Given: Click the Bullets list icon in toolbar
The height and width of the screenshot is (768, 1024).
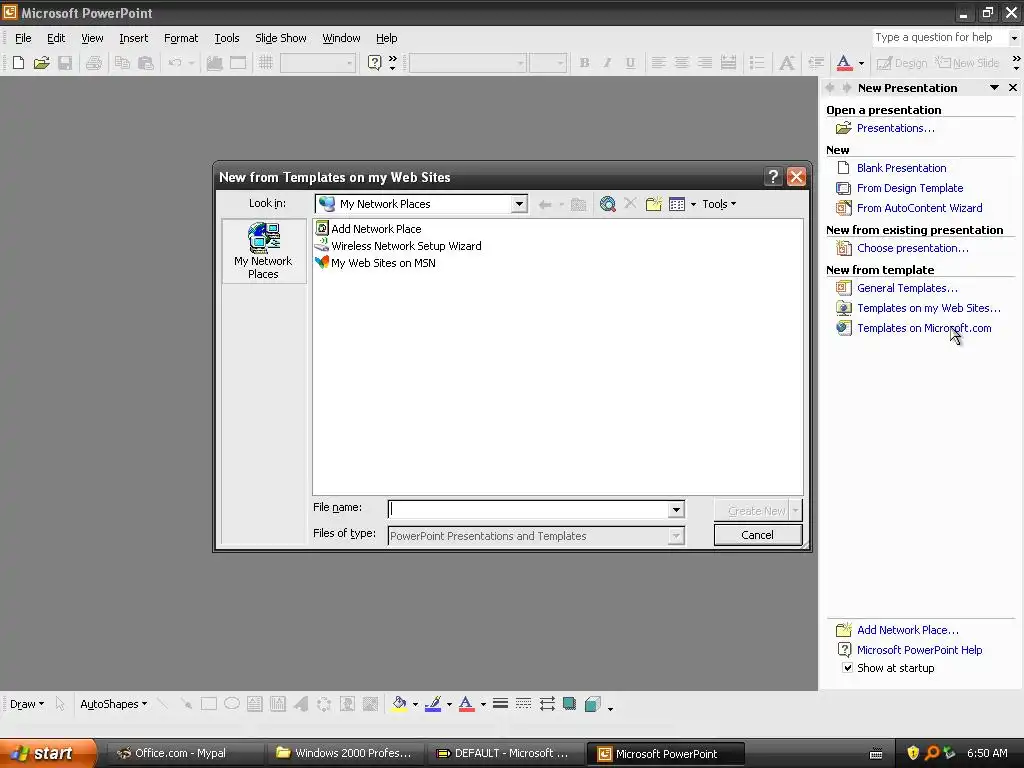Looking at the screenshot, I should [757, 63].
